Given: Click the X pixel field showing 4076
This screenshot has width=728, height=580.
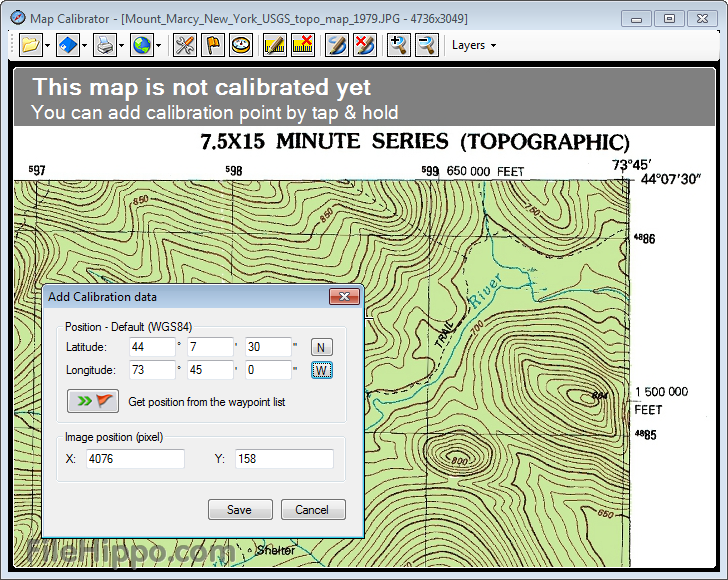Looking at the screenshot, I should click(x=135, y=459).
